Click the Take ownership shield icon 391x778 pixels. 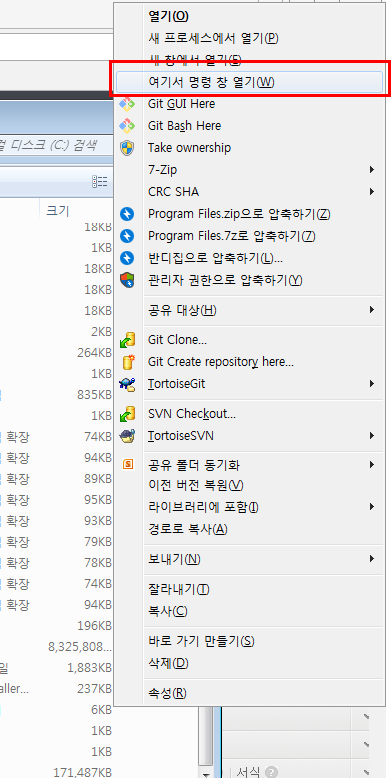click(128, 148)
